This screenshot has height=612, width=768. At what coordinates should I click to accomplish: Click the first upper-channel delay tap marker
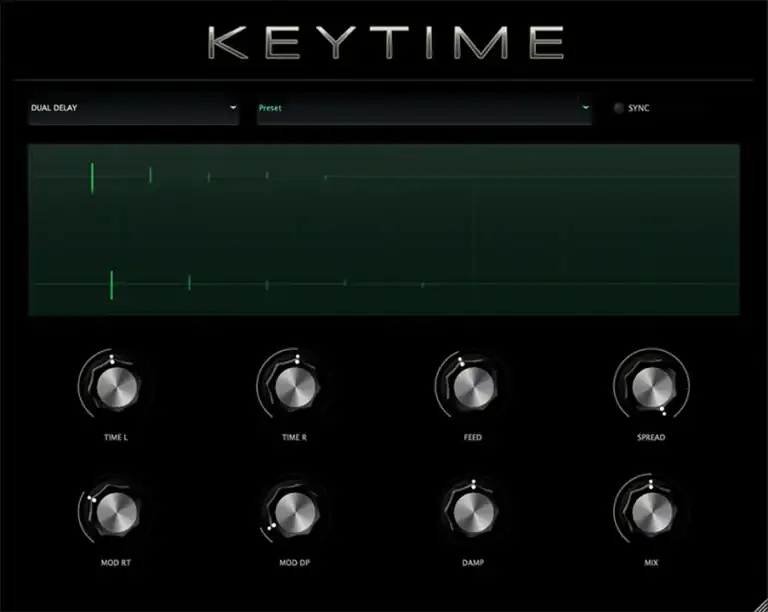92,178
